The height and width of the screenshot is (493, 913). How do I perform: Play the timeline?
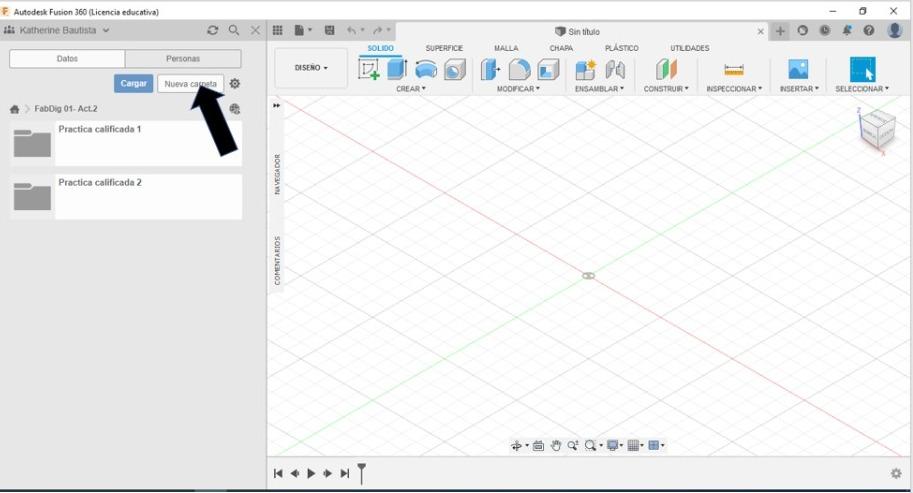(x=311, y=474)
